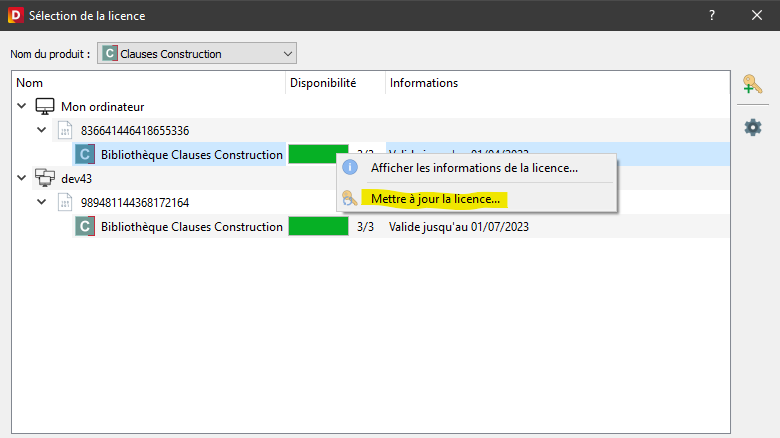This screenshot has width=780, height=438.
Task: Choose Mettre à jour la licence
Action: click(435, 199)
